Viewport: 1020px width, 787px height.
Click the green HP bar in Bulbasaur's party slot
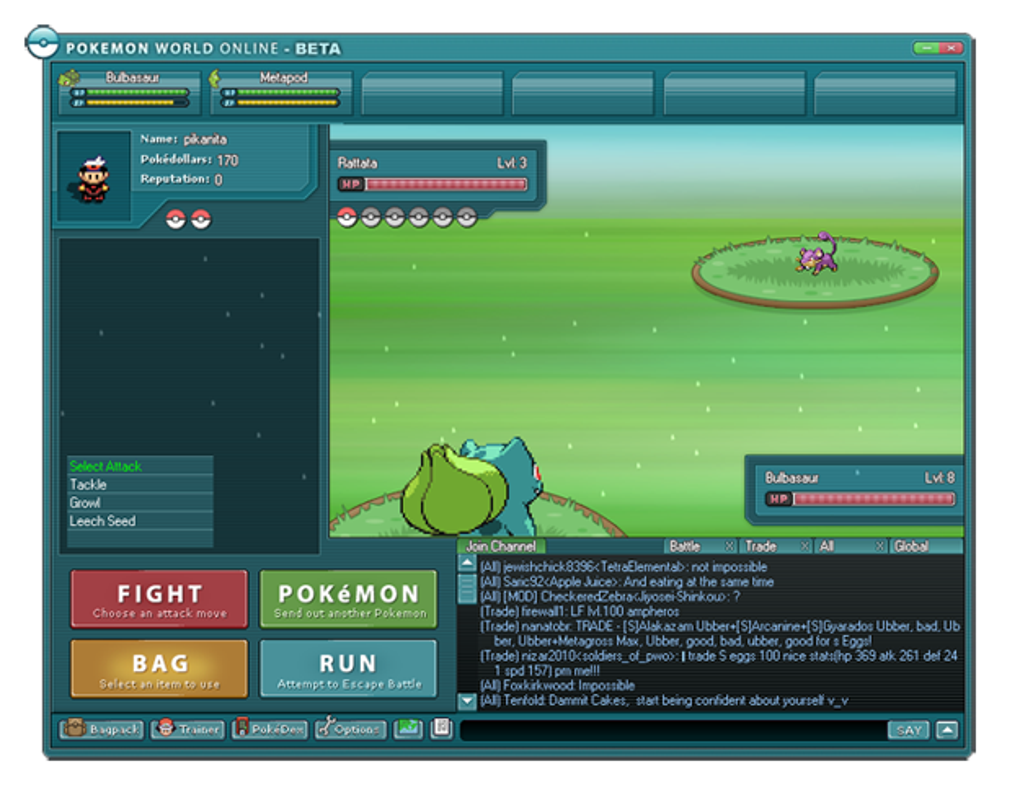131,92
